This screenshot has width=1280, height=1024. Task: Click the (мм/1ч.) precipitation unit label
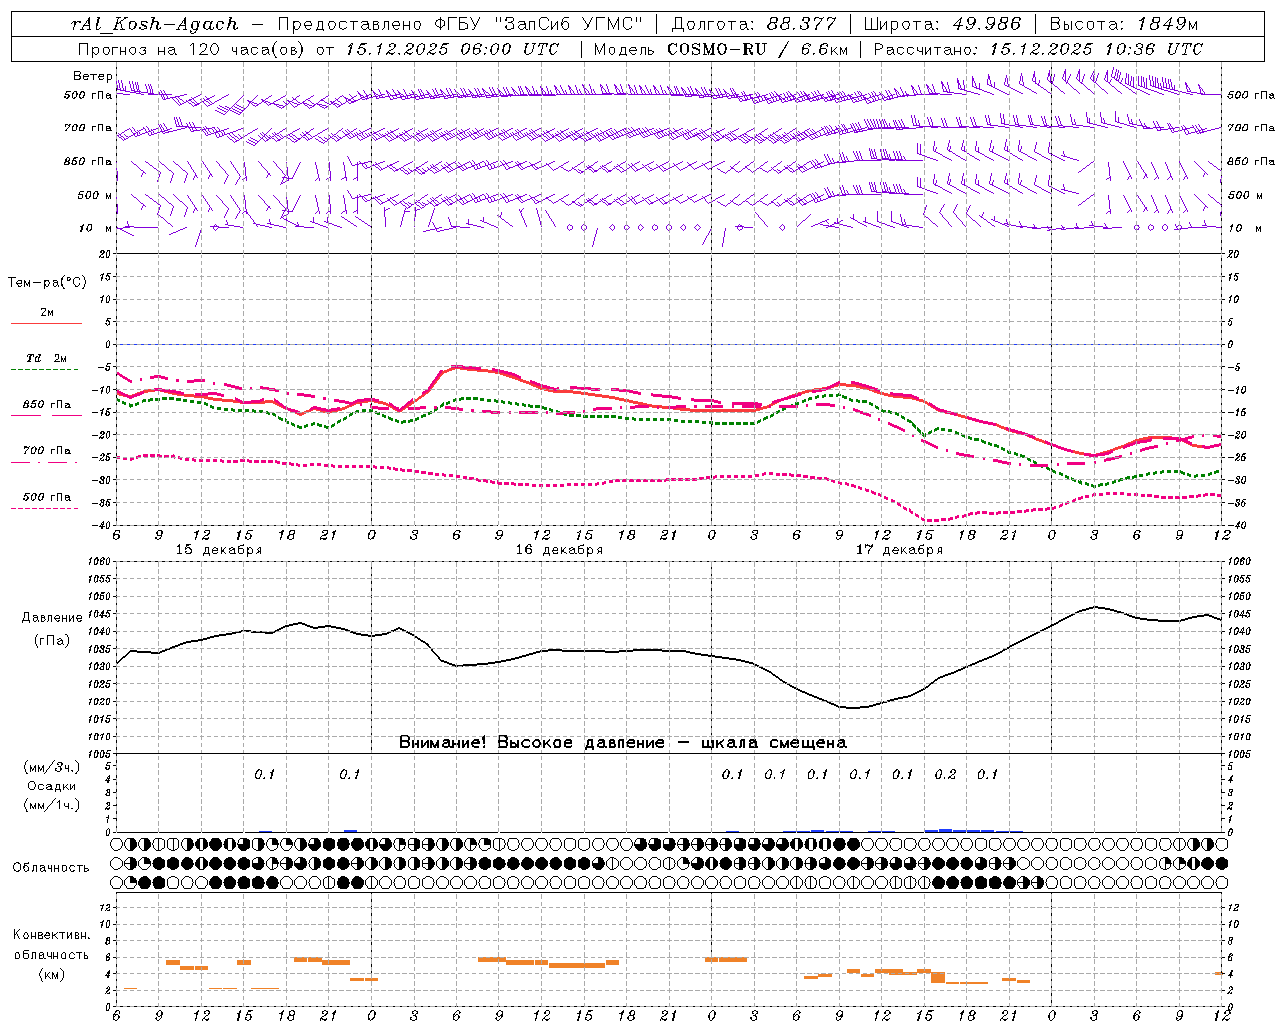coord(52,805)
